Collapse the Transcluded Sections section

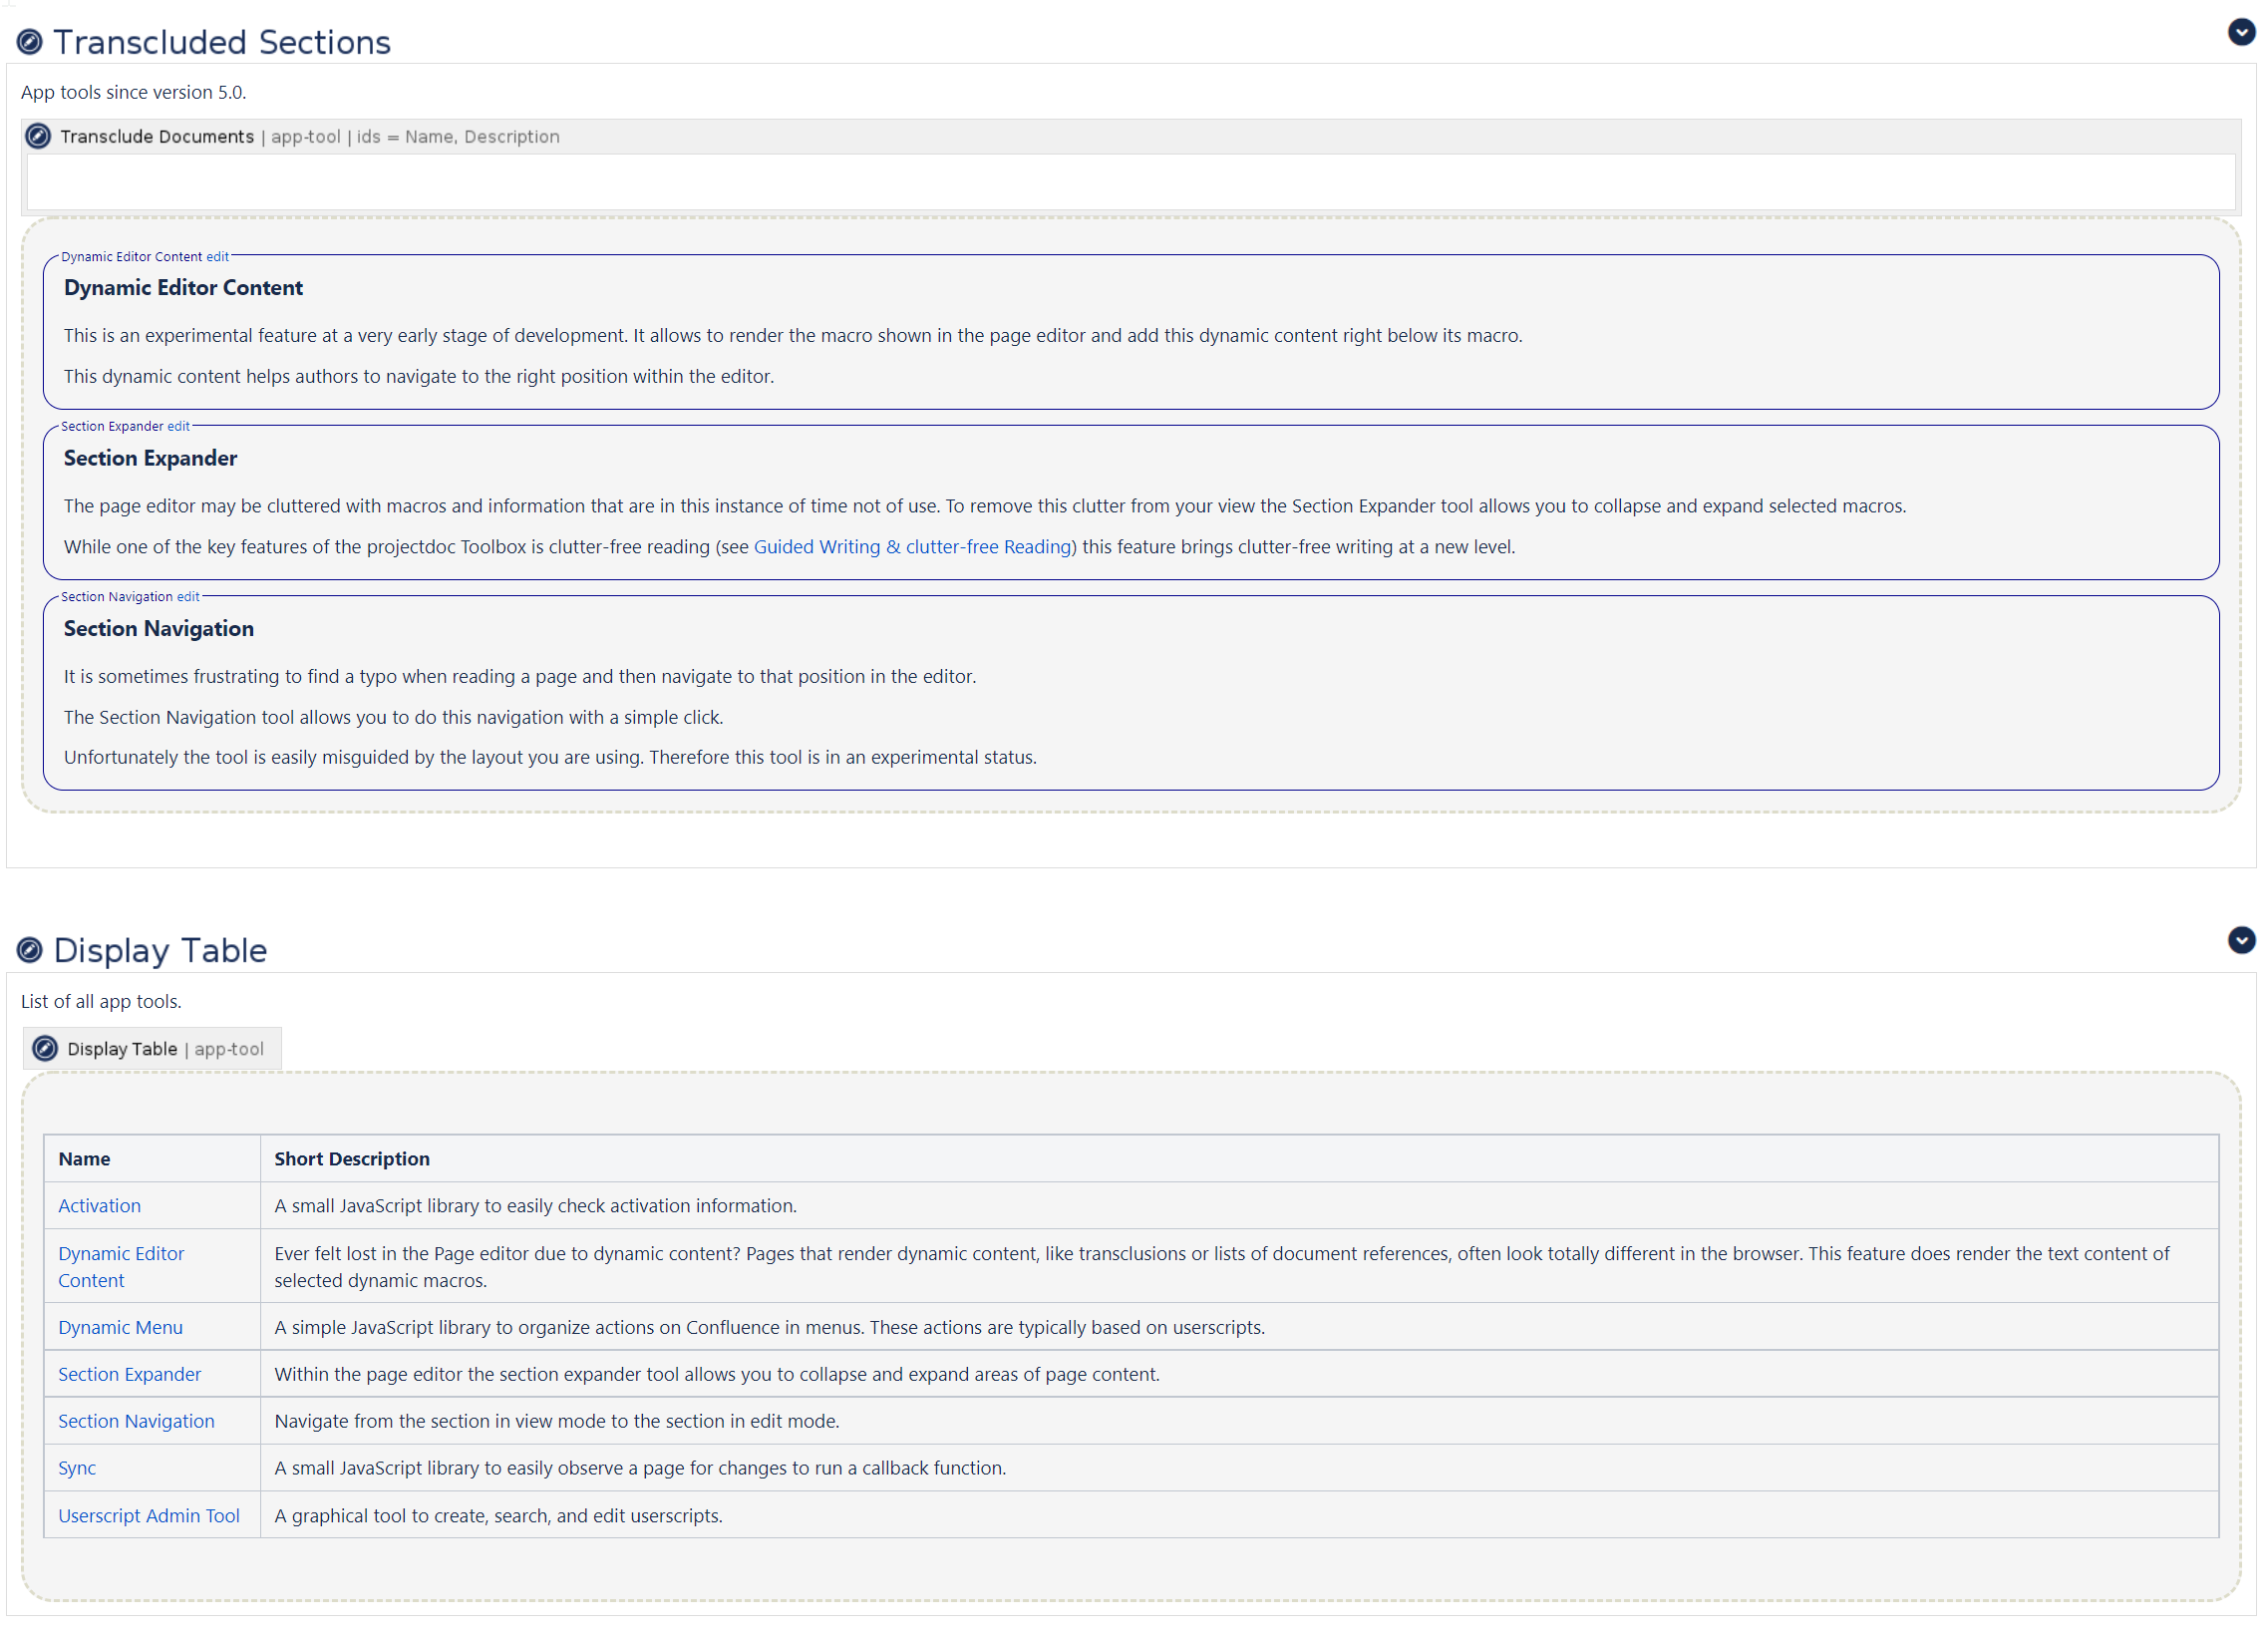coord(2241,32)
